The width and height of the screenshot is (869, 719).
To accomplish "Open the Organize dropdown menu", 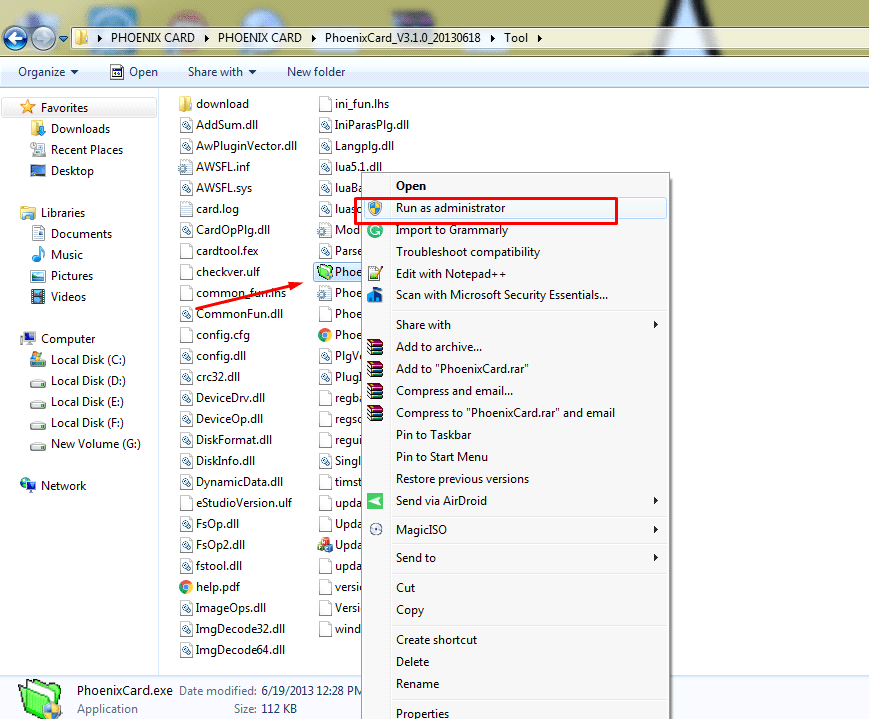I will [48, 72].
